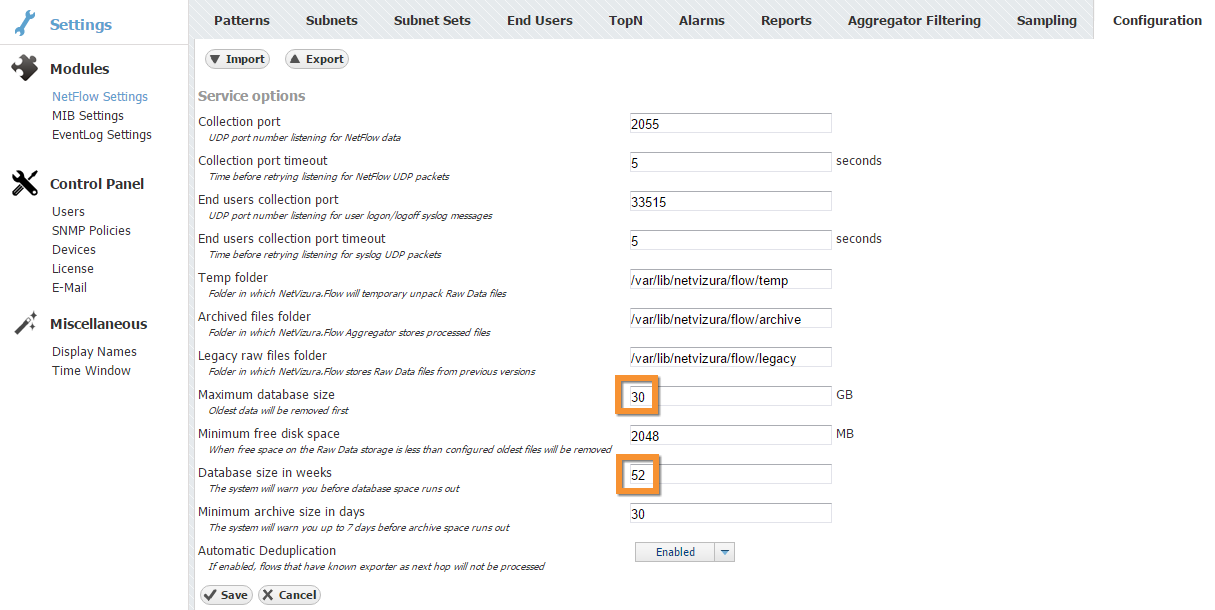Open the Alarms tab
Screen dimensions: 1215x610
(x=702, y=20)
